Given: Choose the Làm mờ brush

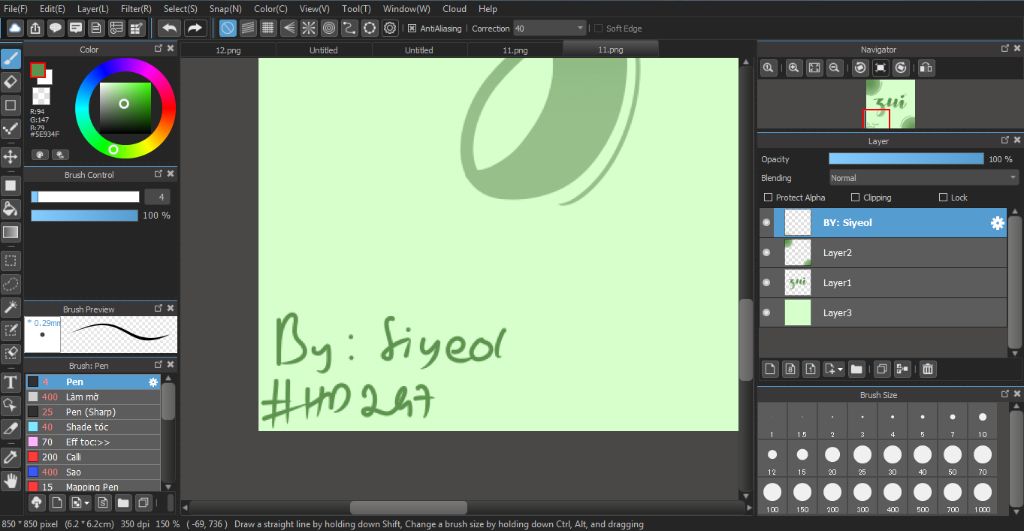Looking at the screenshot, I should tap(93, 396).
